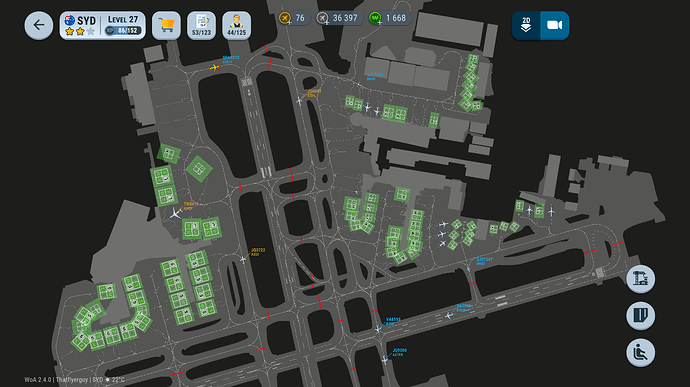Image resolution: width=690 pixels, height=387 pixels.
Task: Select the large plane labeled TW8679
Action: coord(176,214)
